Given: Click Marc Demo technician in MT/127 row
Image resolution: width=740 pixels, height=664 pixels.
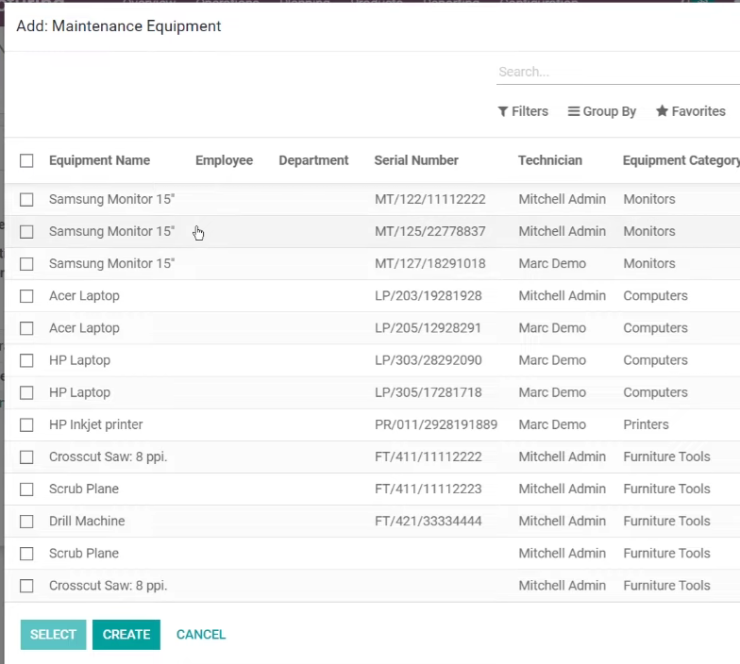Looking at the screenshot, I should (x=552, y=263).
